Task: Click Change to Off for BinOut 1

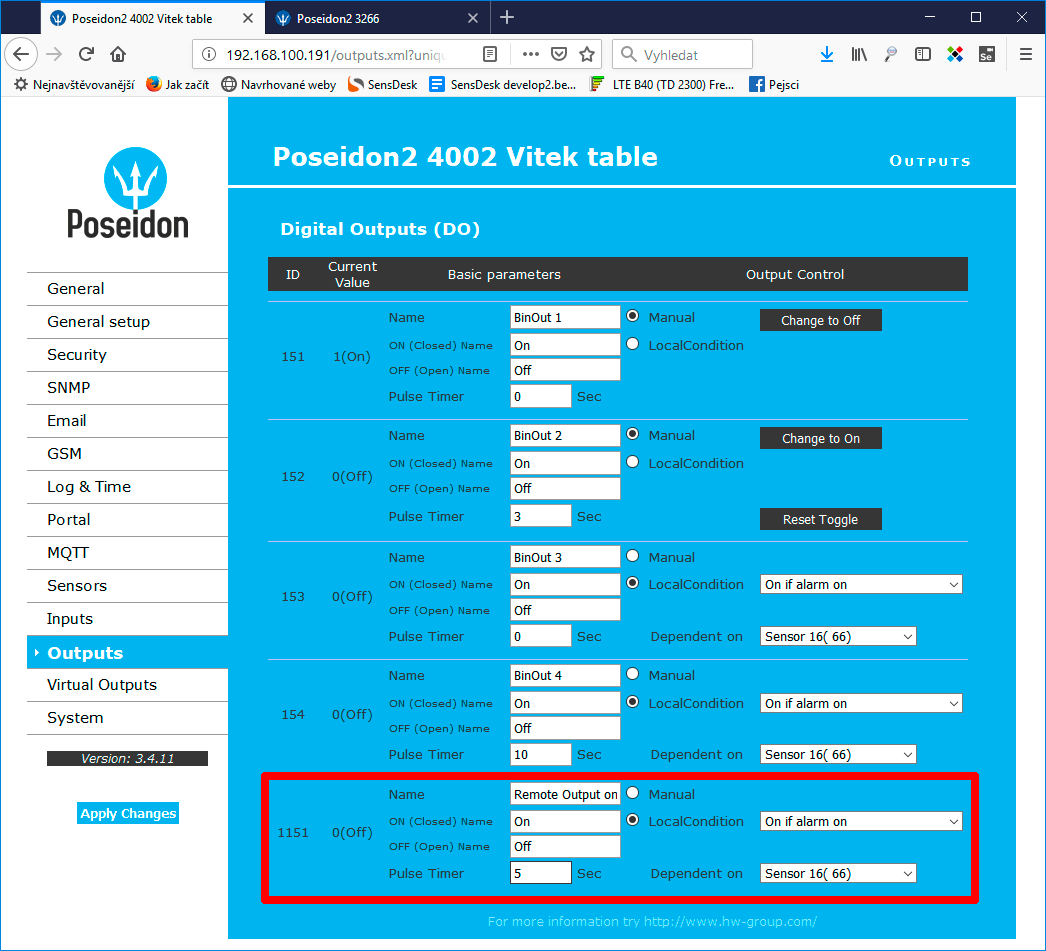Action: coord(821,320)
